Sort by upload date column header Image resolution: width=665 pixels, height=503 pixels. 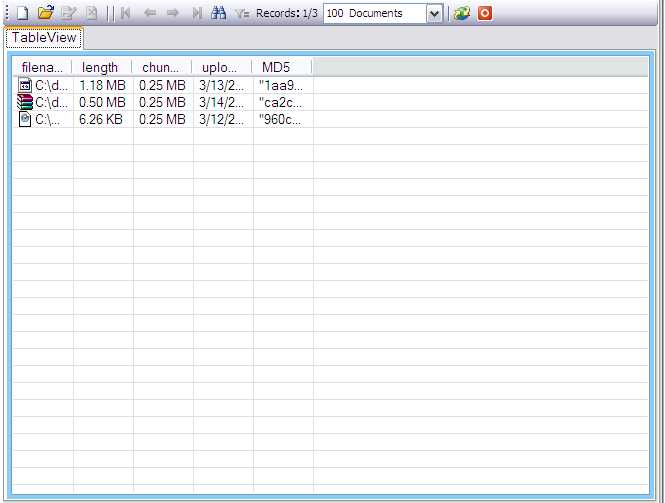(x=221, y=67)
